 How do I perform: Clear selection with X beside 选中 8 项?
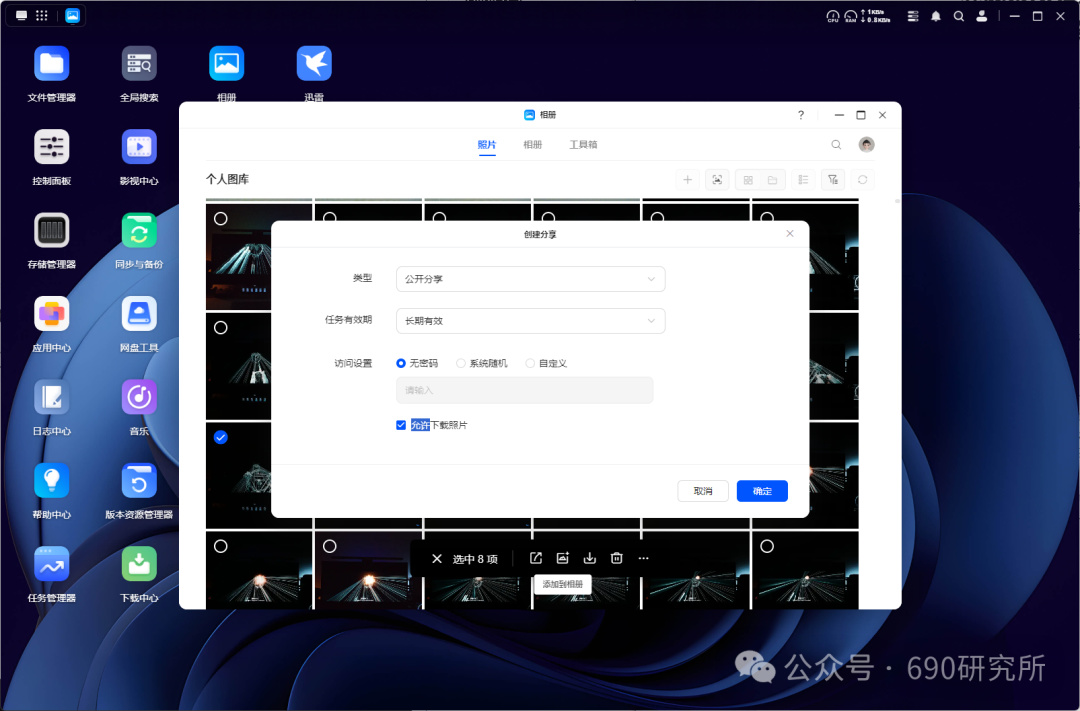(437, 559)
